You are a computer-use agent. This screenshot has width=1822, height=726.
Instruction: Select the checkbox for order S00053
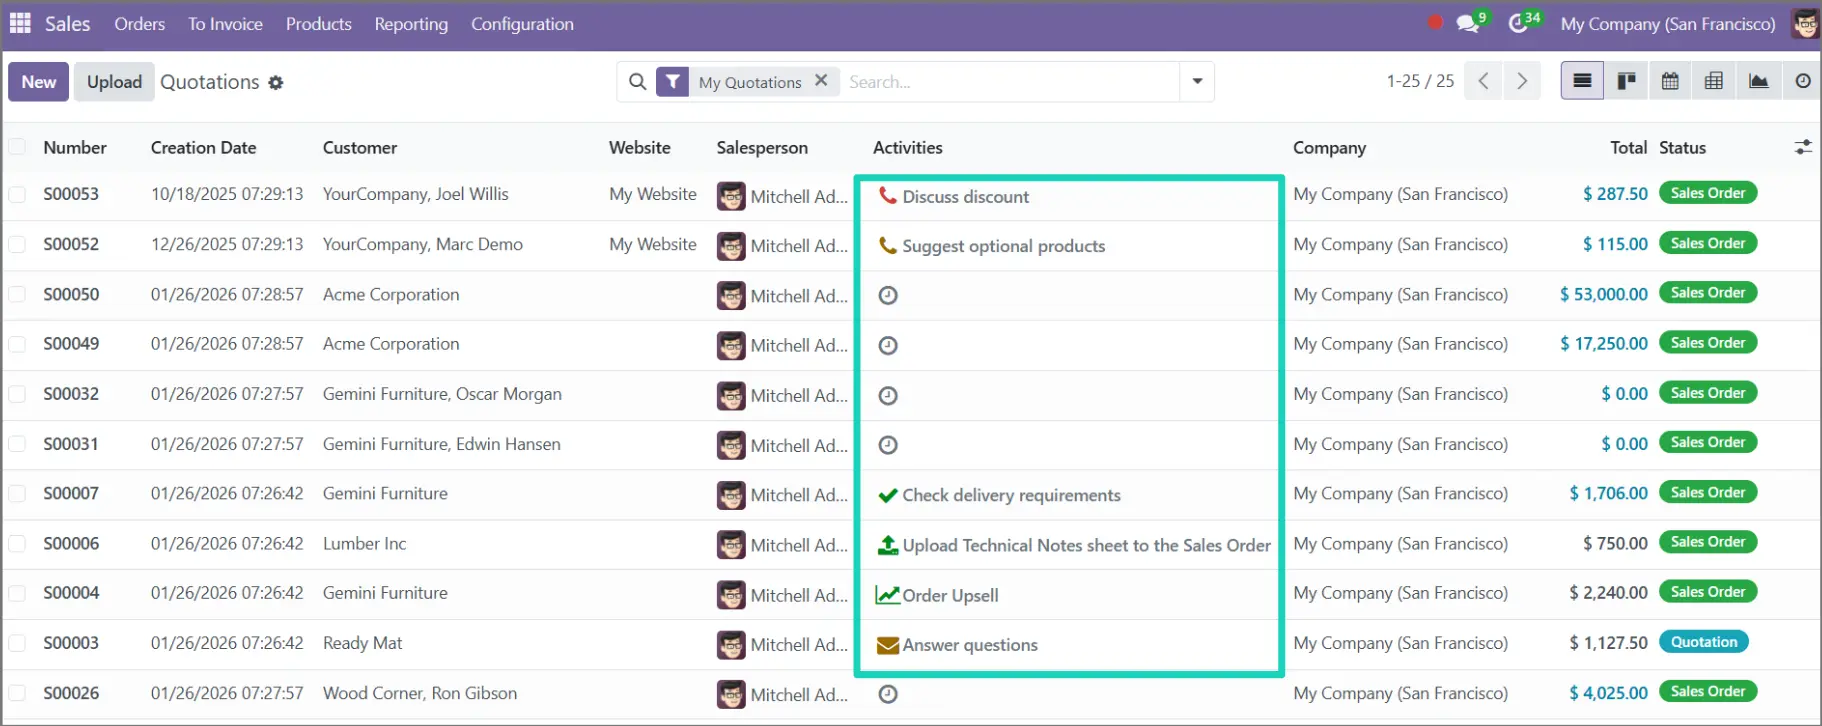point(18,194)
